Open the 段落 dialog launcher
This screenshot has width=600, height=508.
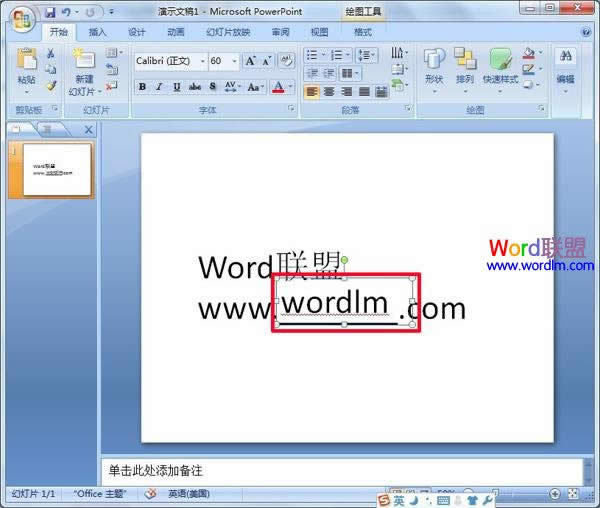[408, 109]
